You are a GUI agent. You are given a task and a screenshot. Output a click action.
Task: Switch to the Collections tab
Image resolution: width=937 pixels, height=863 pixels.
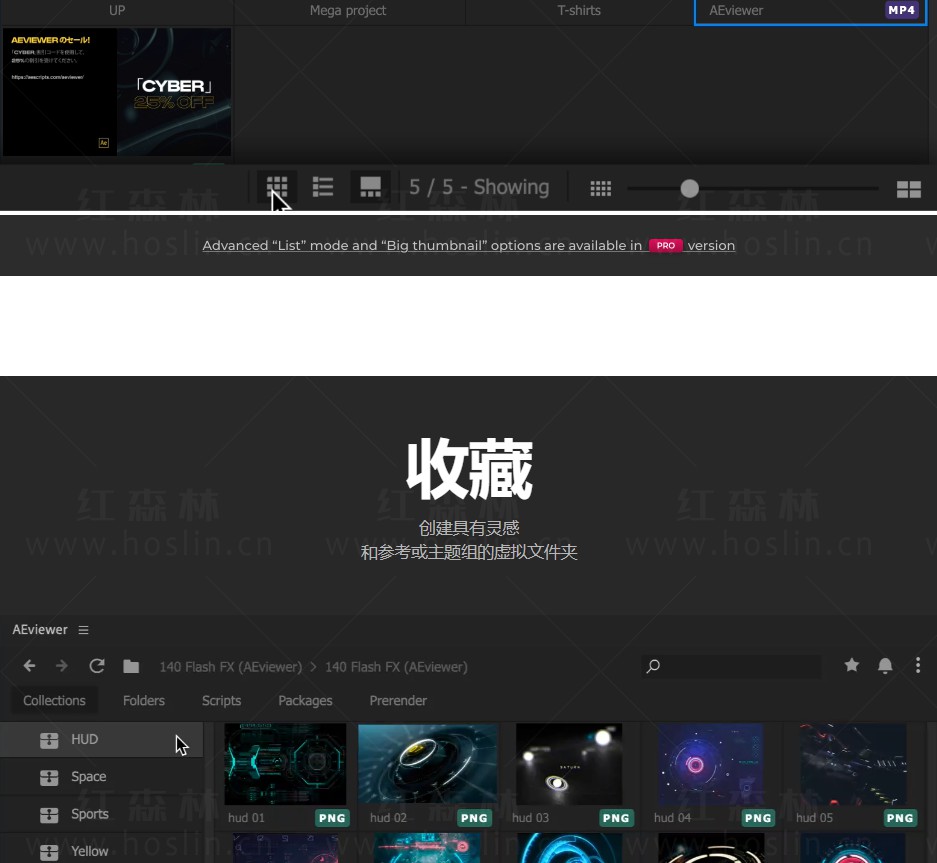click(54, 701)
